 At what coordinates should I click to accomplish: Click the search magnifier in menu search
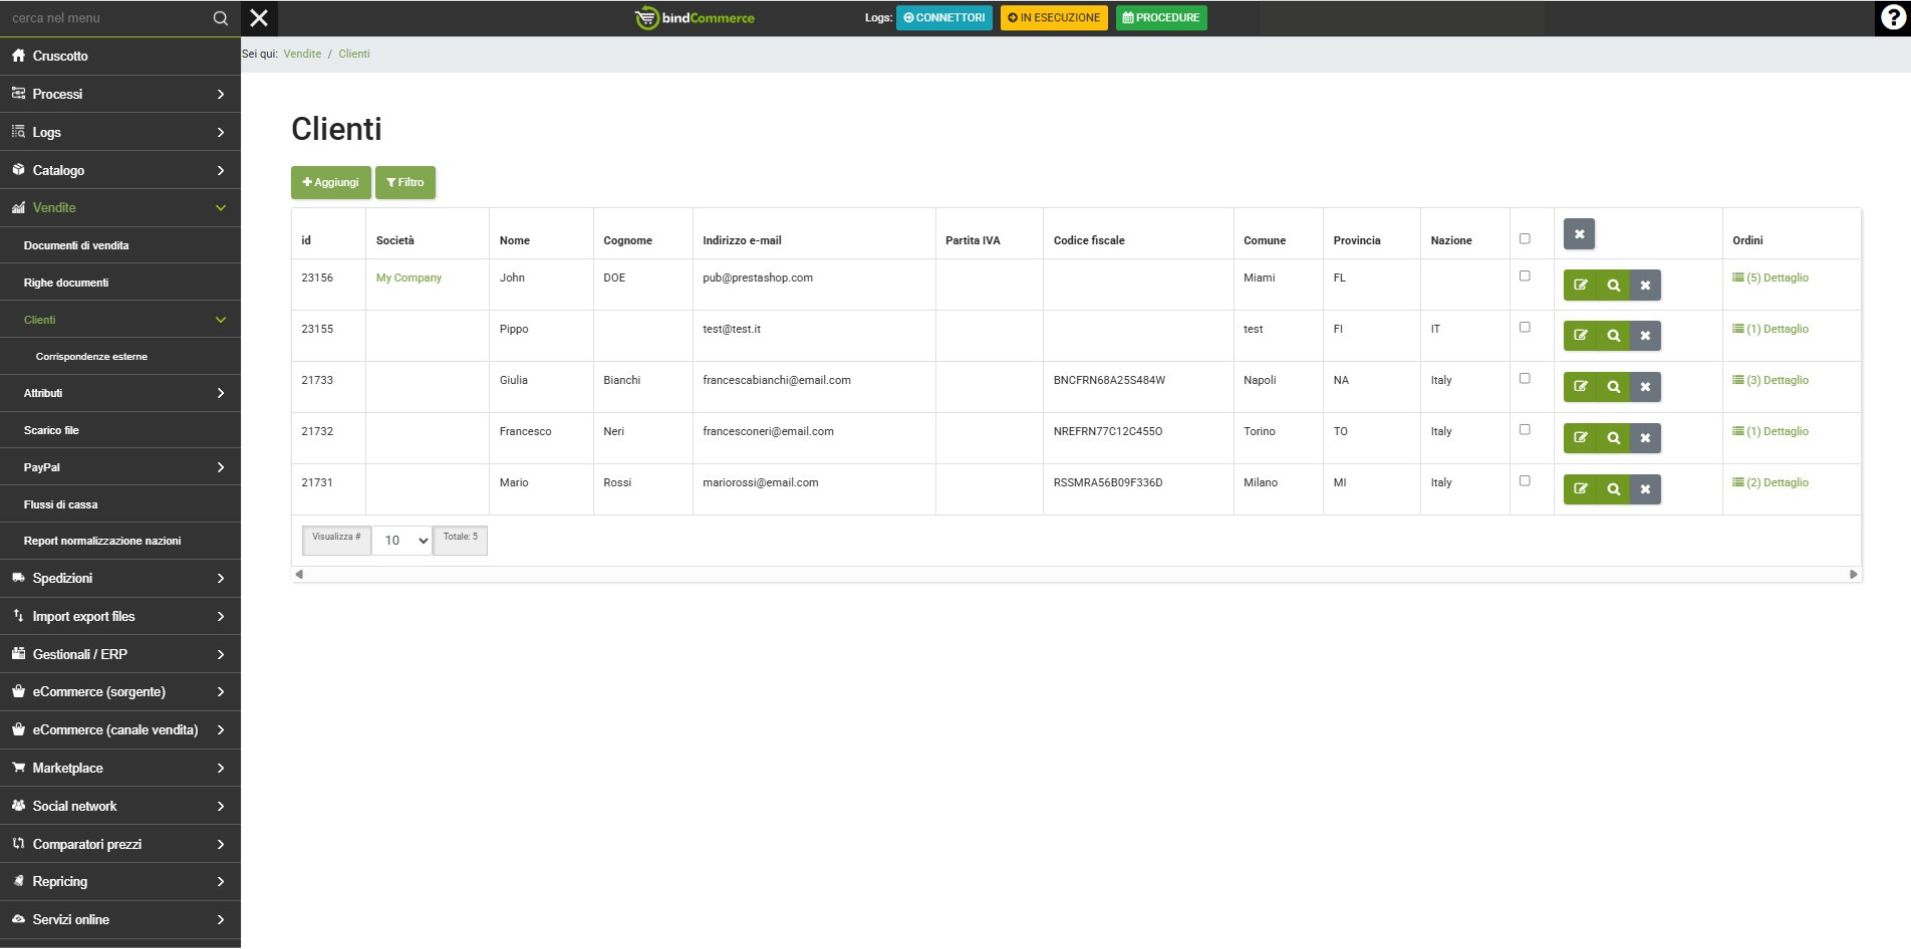[220, 18]
